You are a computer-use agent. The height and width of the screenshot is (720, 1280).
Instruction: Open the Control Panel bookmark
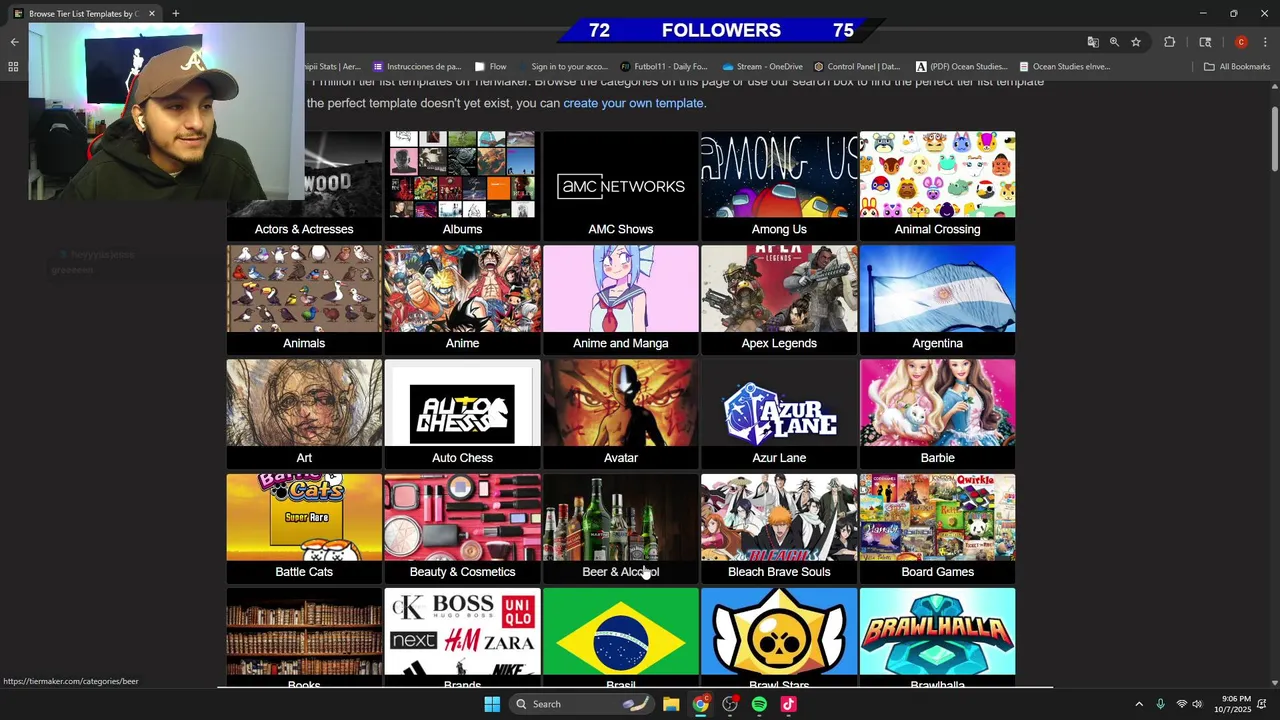[857, 67]
